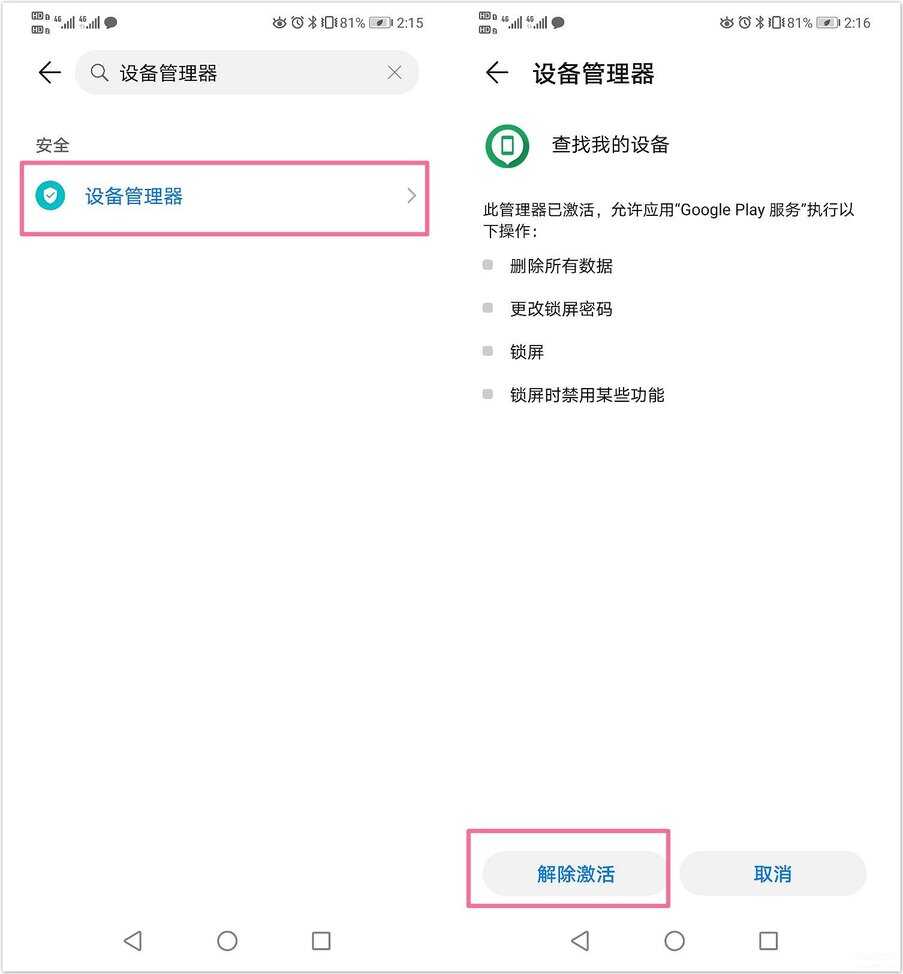Select the 删除所有数据 bullet box
This screenshot has height=974, width=903.
[488, 265]
